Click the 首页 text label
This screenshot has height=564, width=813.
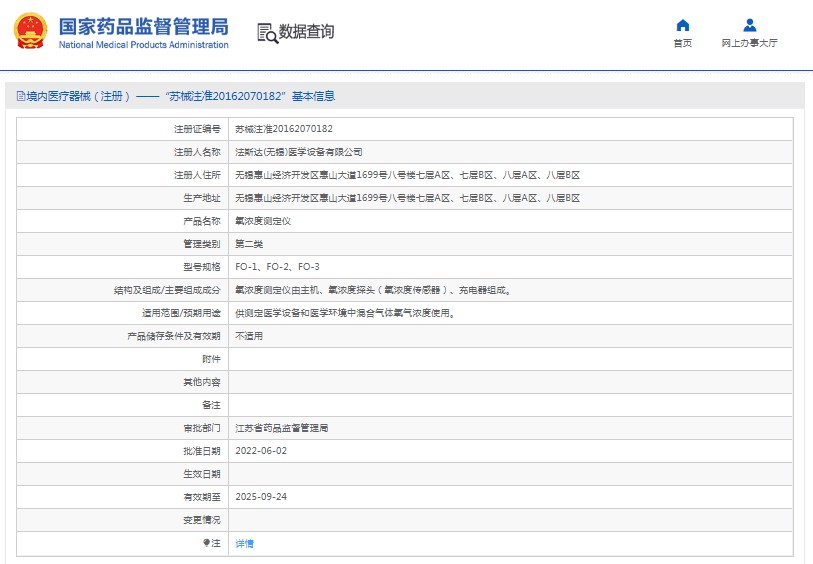pyautogui.click(x=682, y=43)
